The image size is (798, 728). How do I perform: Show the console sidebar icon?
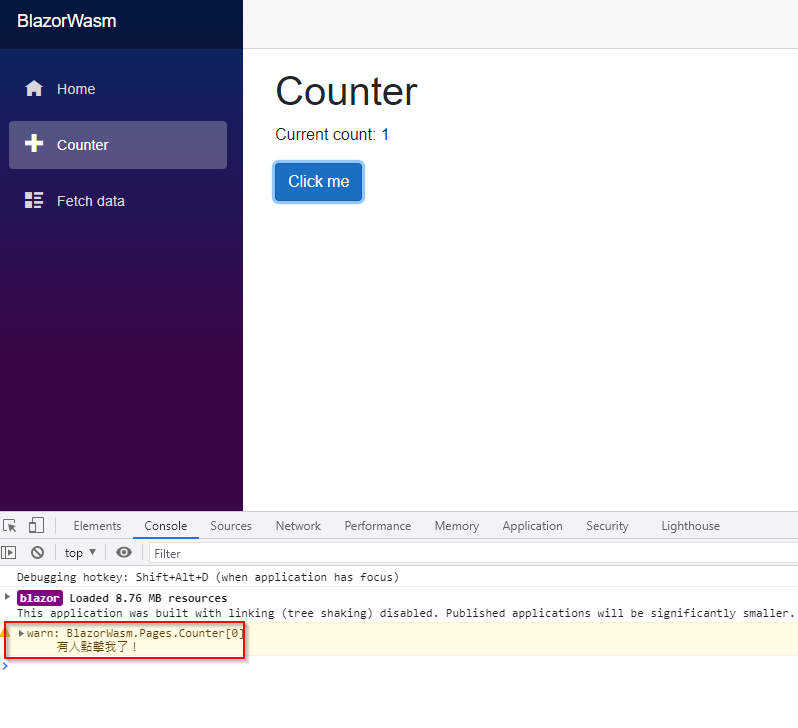click(x=9, y=552)
